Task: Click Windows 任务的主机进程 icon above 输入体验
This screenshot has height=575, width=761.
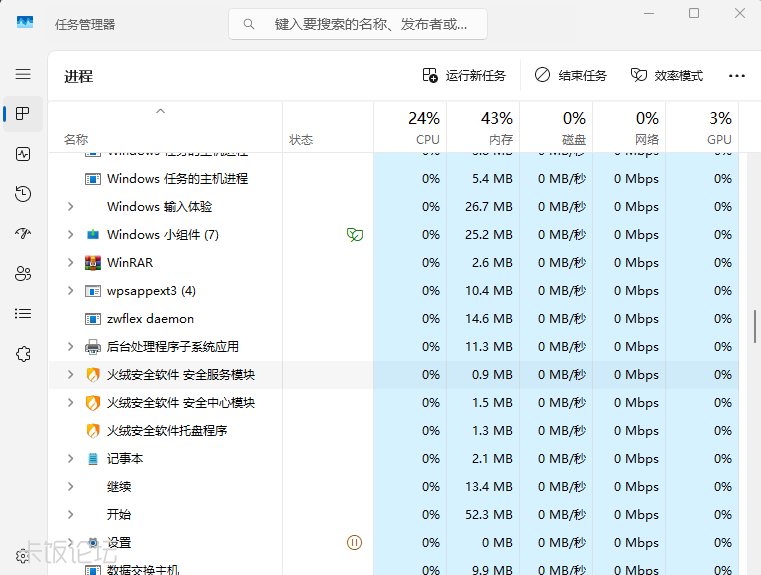Action: coord(93,179)
